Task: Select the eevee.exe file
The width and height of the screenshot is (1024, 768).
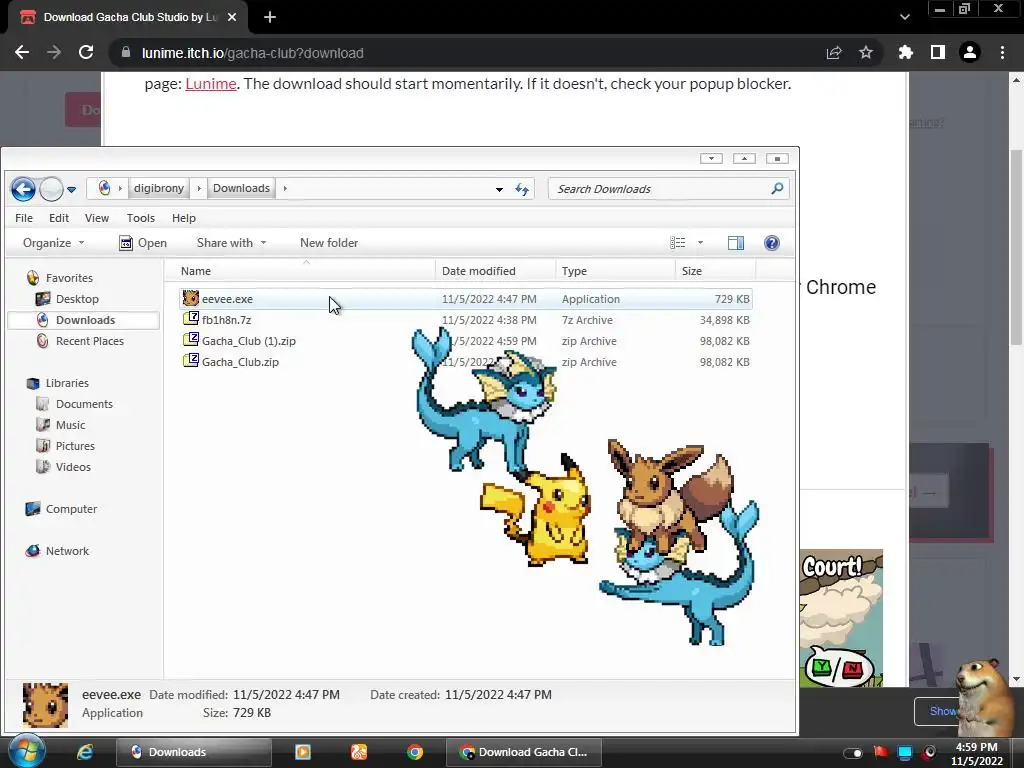Action: click(x=466, y=299)
